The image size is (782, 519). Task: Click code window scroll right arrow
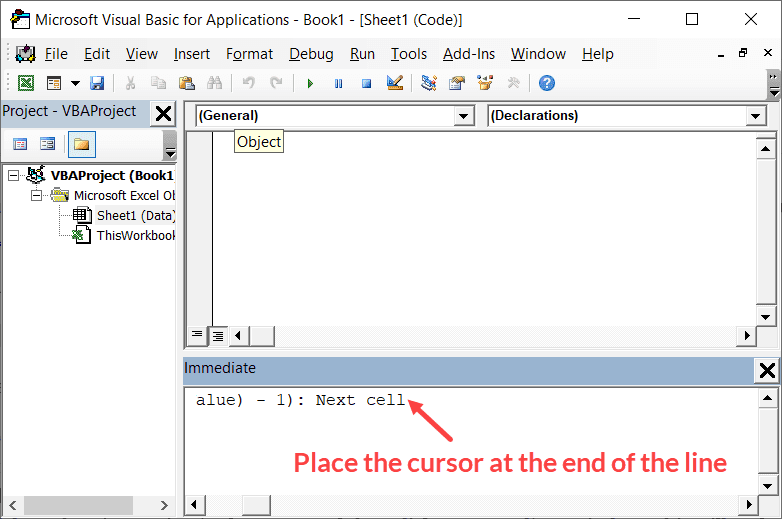pos(747,336)
